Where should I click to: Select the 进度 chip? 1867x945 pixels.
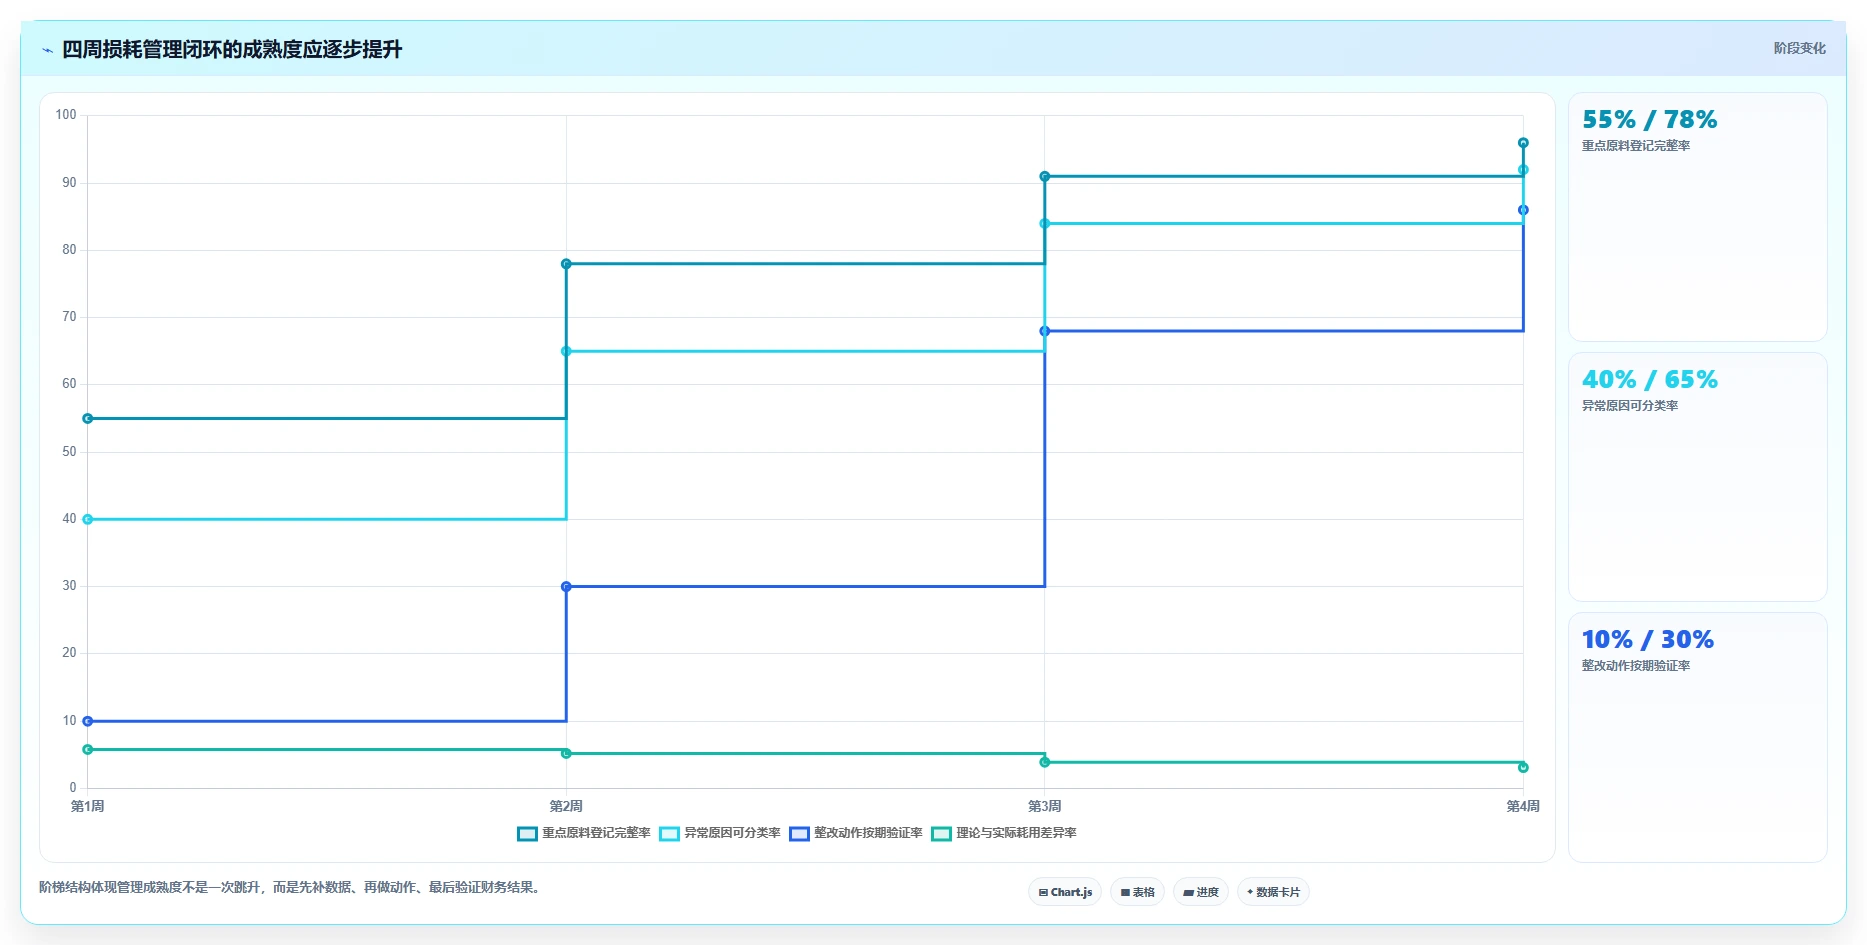tap(1201, 892)
